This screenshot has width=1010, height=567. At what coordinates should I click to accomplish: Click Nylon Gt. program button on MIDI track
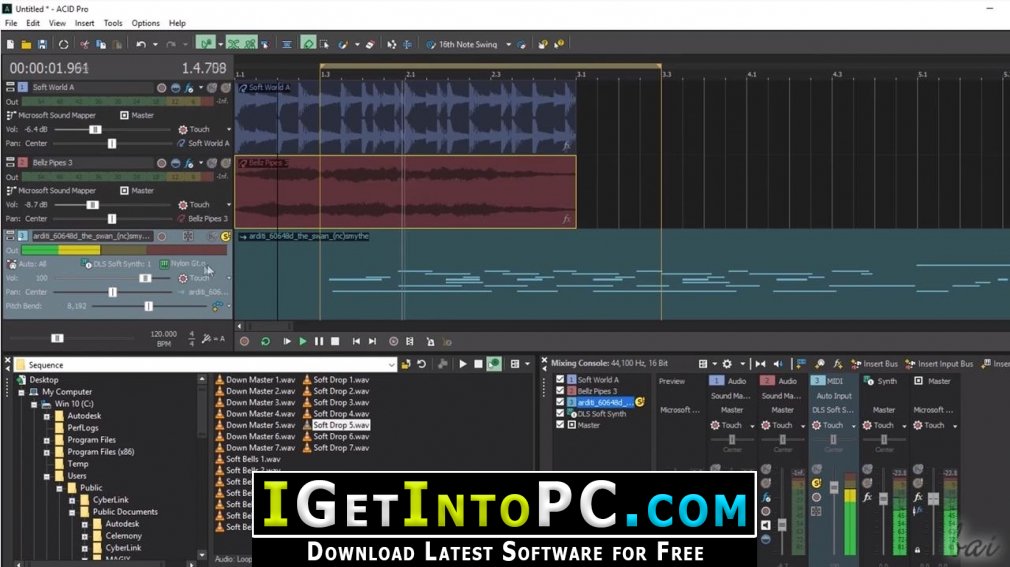[183, 264]
